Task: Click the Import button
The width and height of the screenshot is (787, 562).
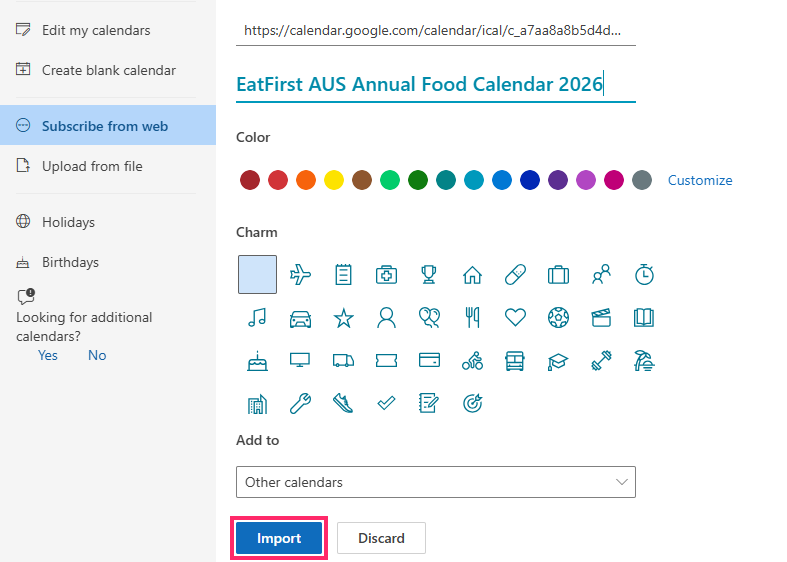Action: coord(279,538)
